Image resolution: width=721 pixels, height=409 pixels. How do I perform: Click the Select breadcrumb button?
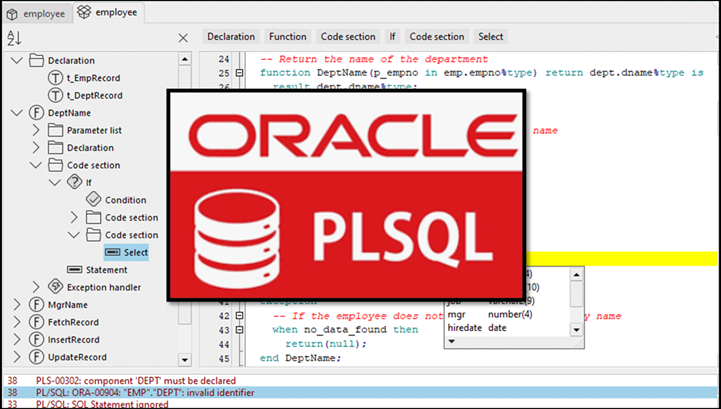tap(491, 37)
